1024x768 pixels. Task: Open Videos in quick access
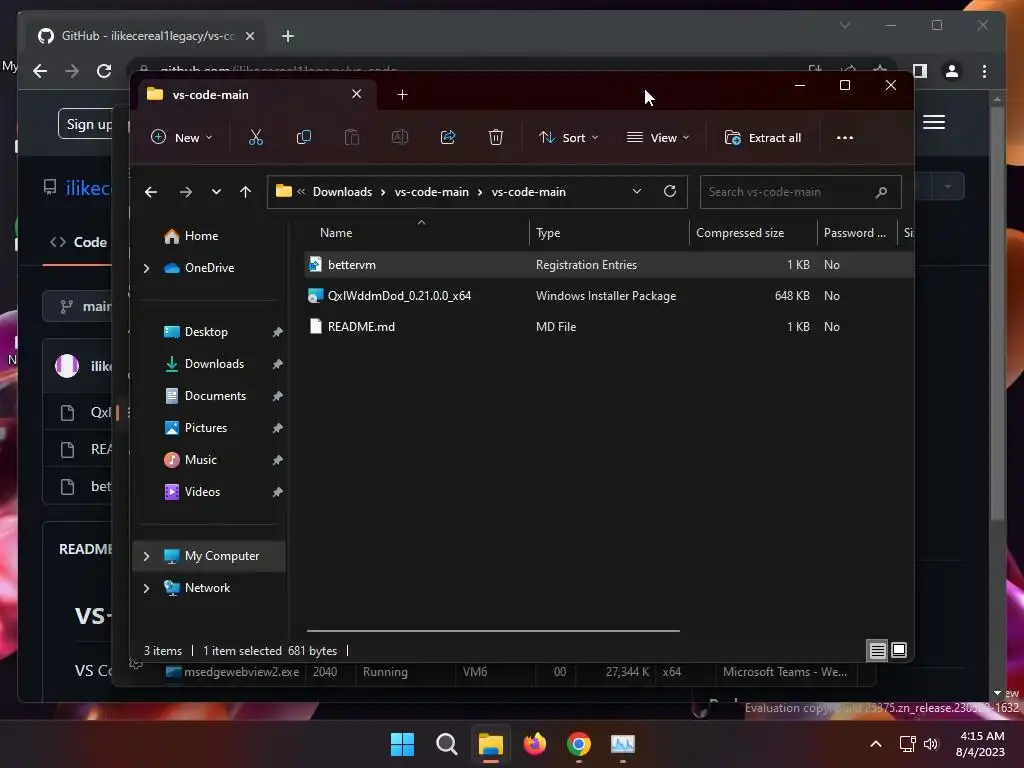pyautogui.click(x=202, y=492)
